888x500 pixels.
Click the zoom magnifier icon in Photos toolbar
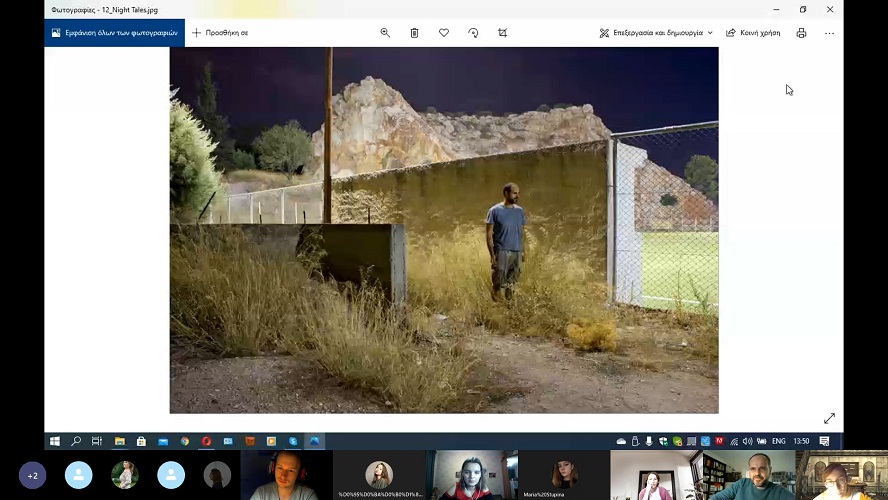[385, 33]
